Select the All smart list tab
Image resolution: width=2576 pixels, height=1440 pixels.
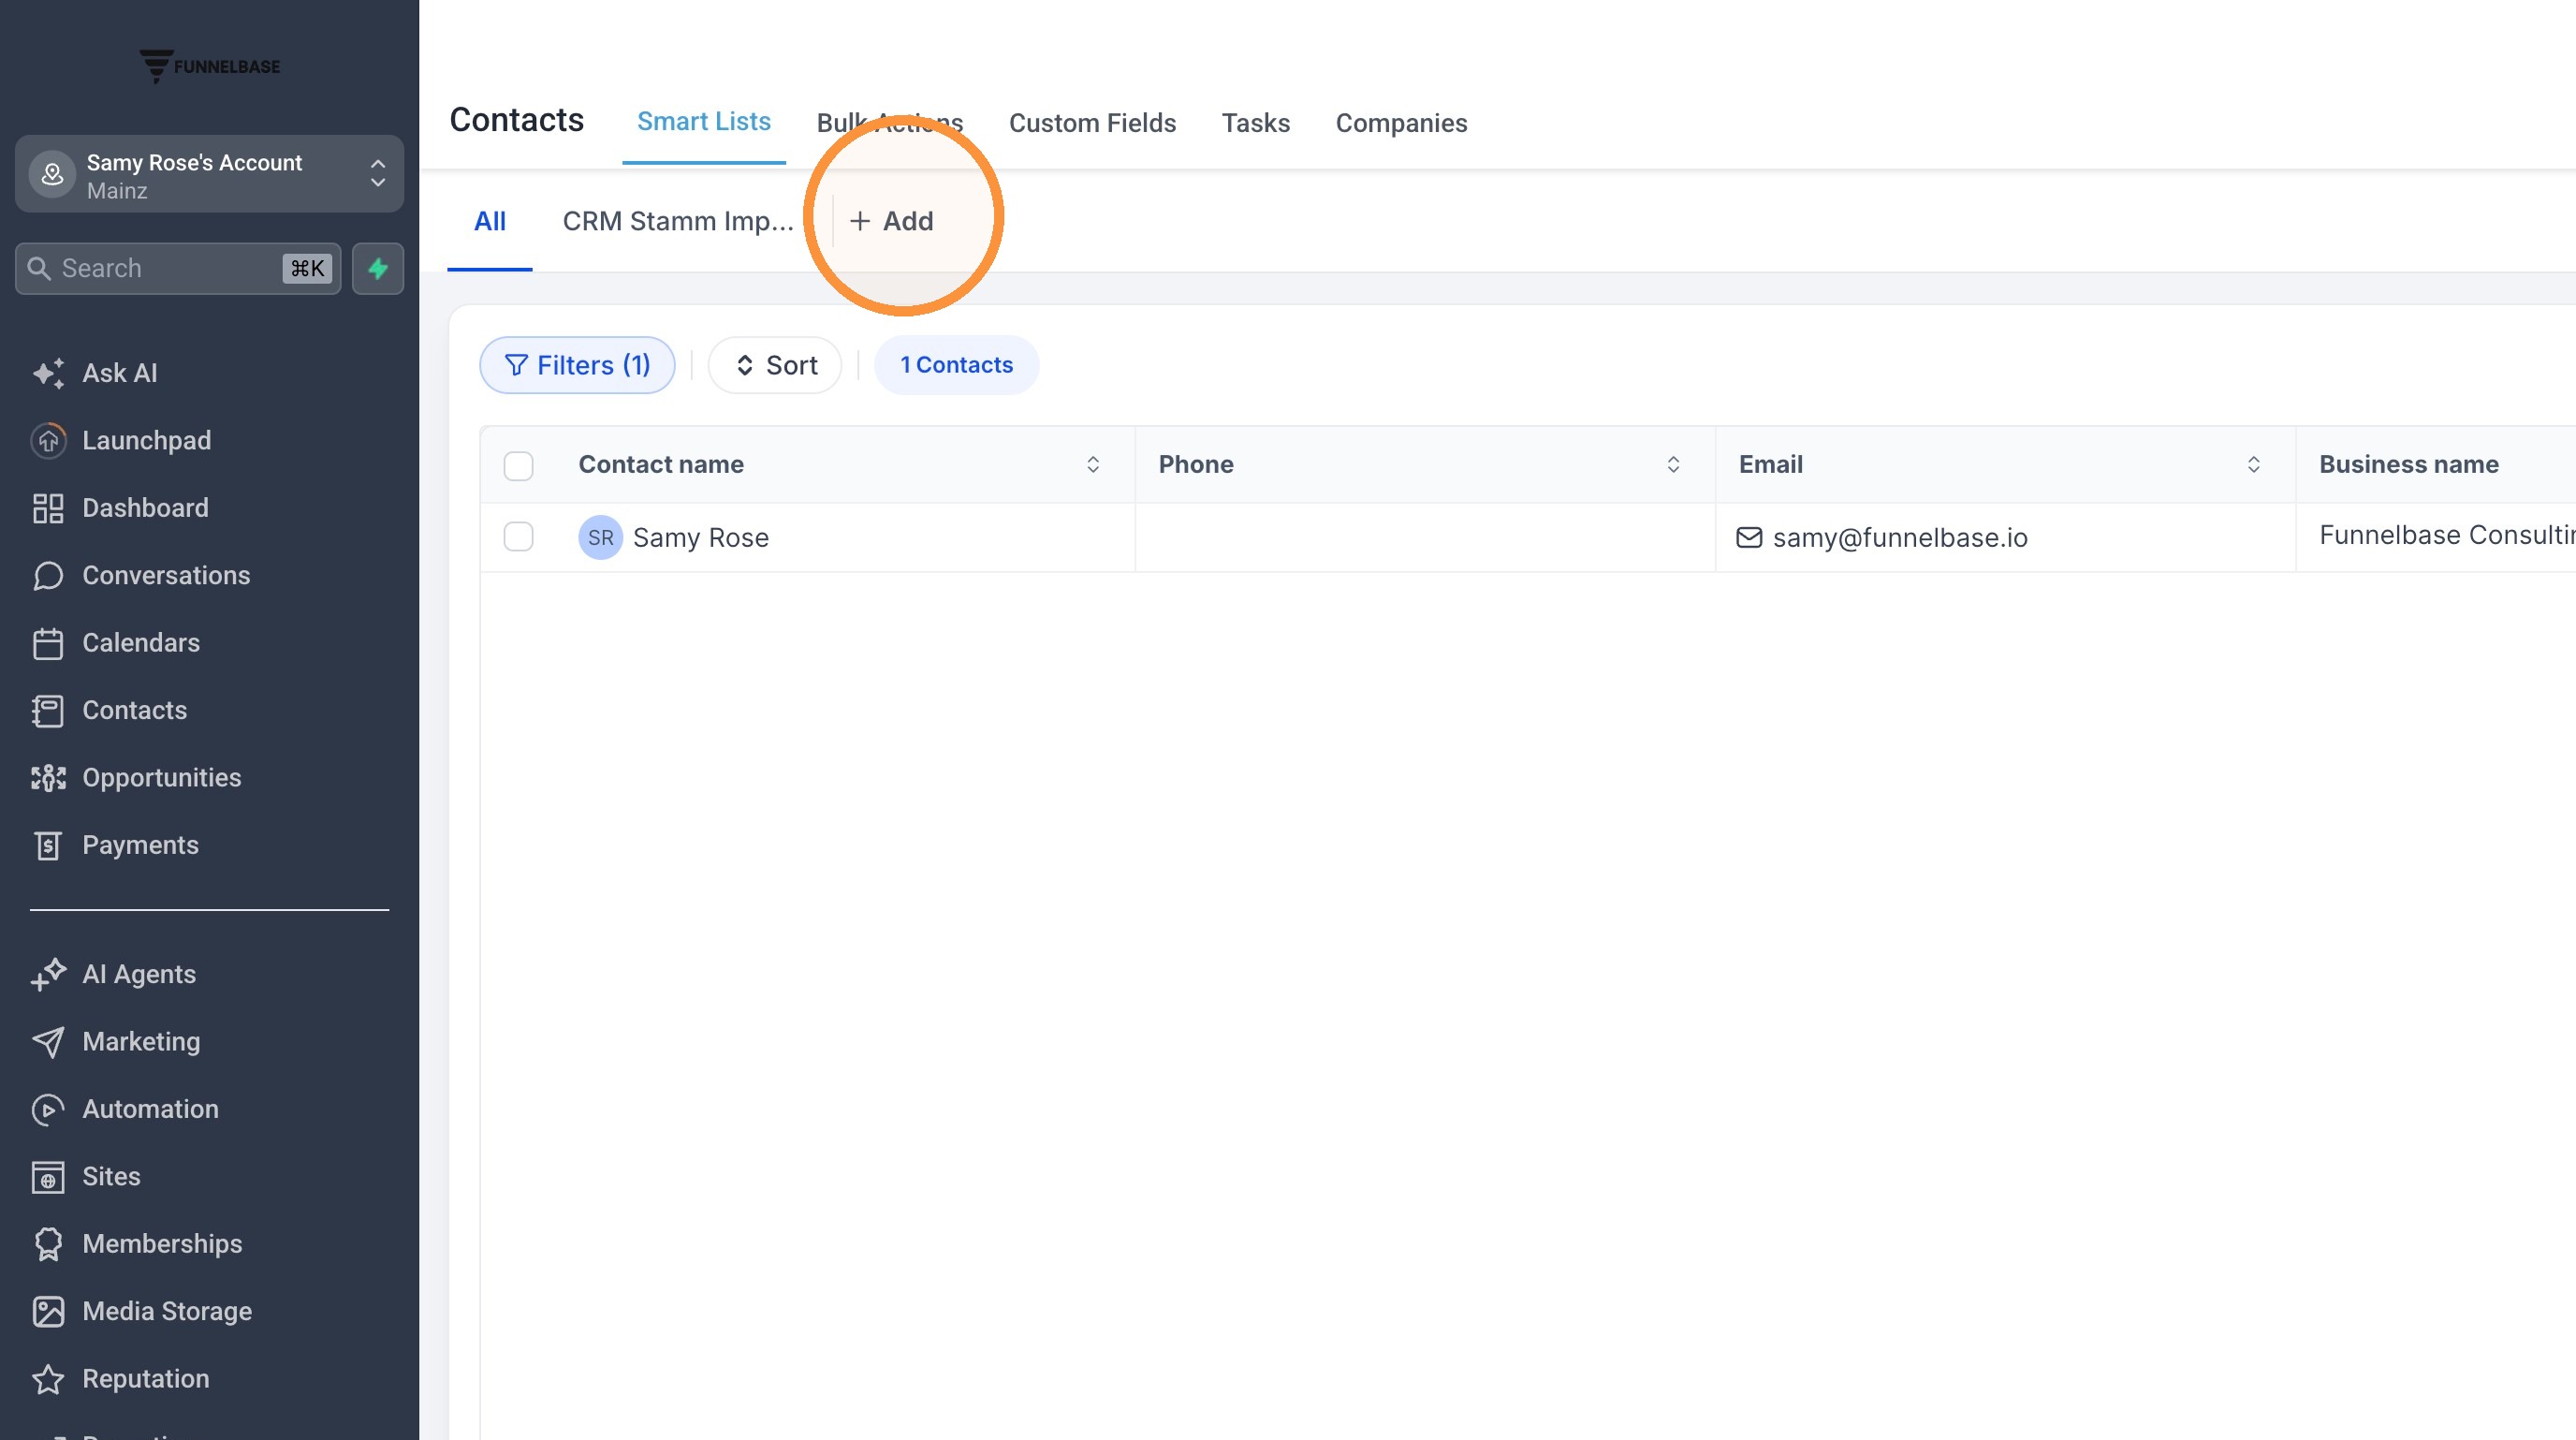click(490, 221)
